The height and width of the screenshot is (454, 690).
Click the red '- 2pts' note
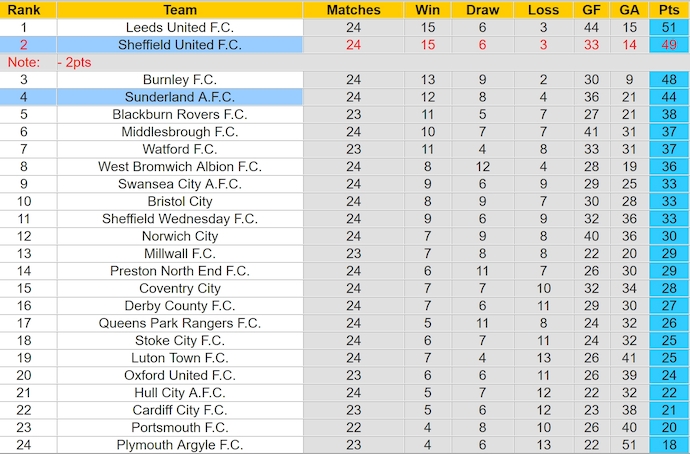tap(74, 62)
